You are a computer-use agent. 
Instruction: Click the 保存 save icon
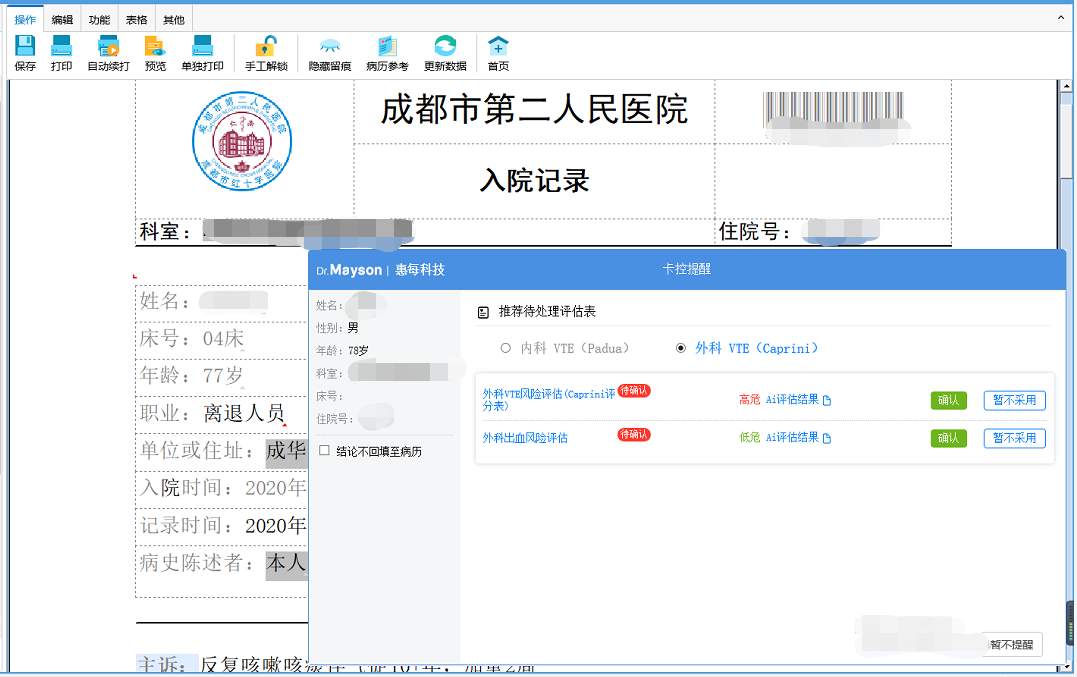[25, 46]
